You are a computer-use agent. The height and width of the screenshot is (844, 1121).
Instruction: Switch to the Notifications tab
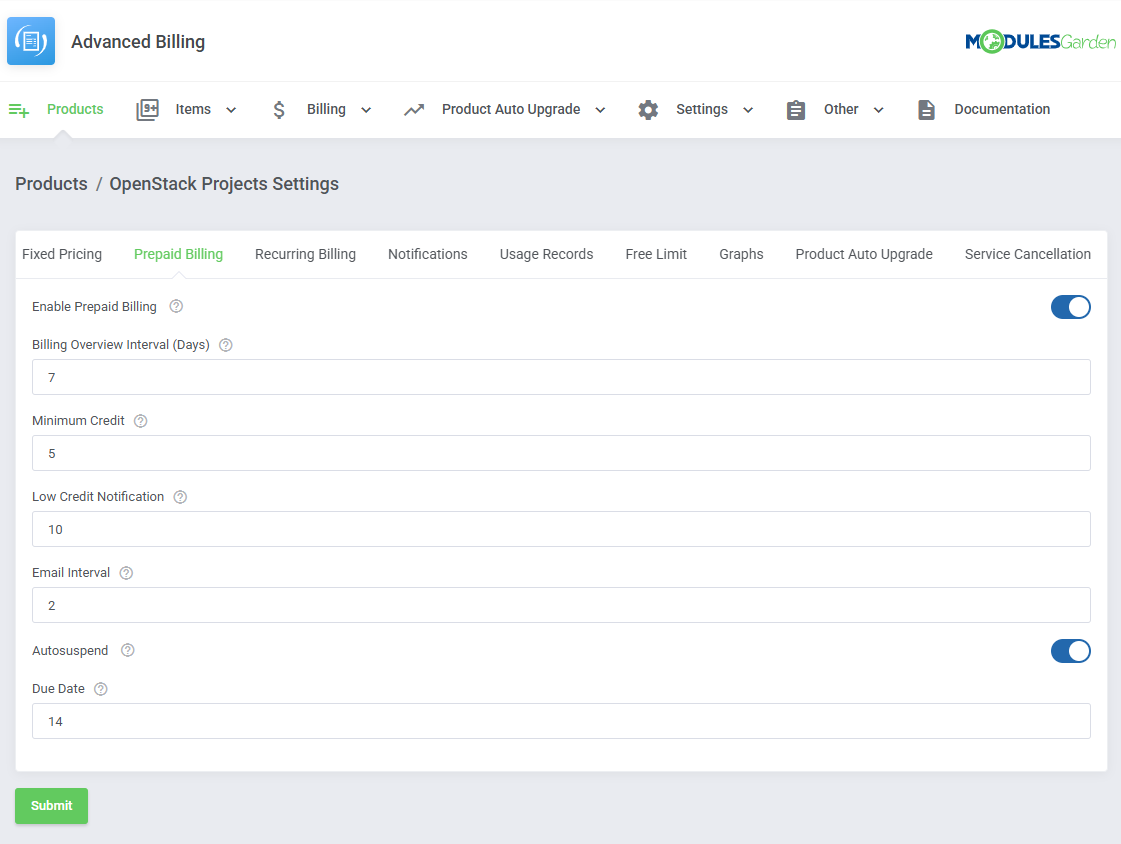428,254
